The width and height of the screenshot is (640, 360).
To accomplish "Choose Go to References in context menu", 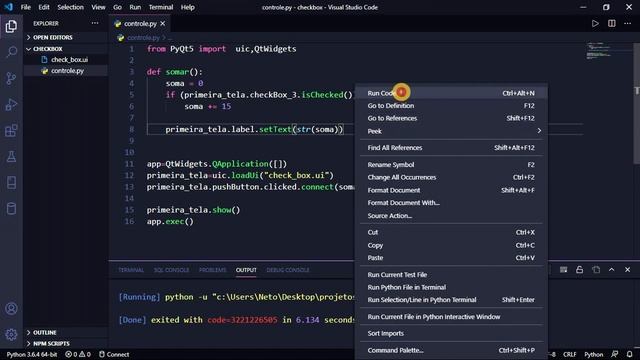I will (451, 118).
